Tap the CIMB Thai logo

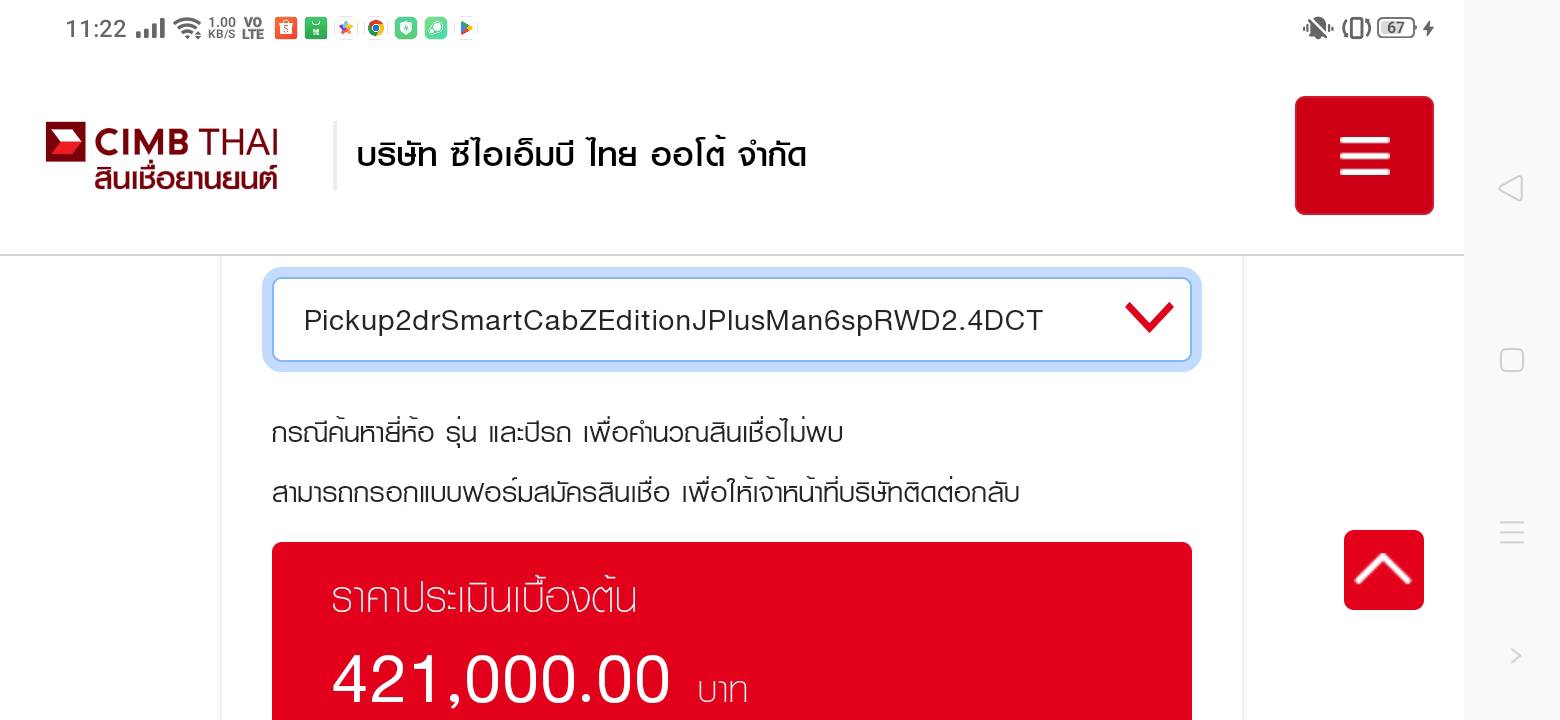(x=162, y=156)
